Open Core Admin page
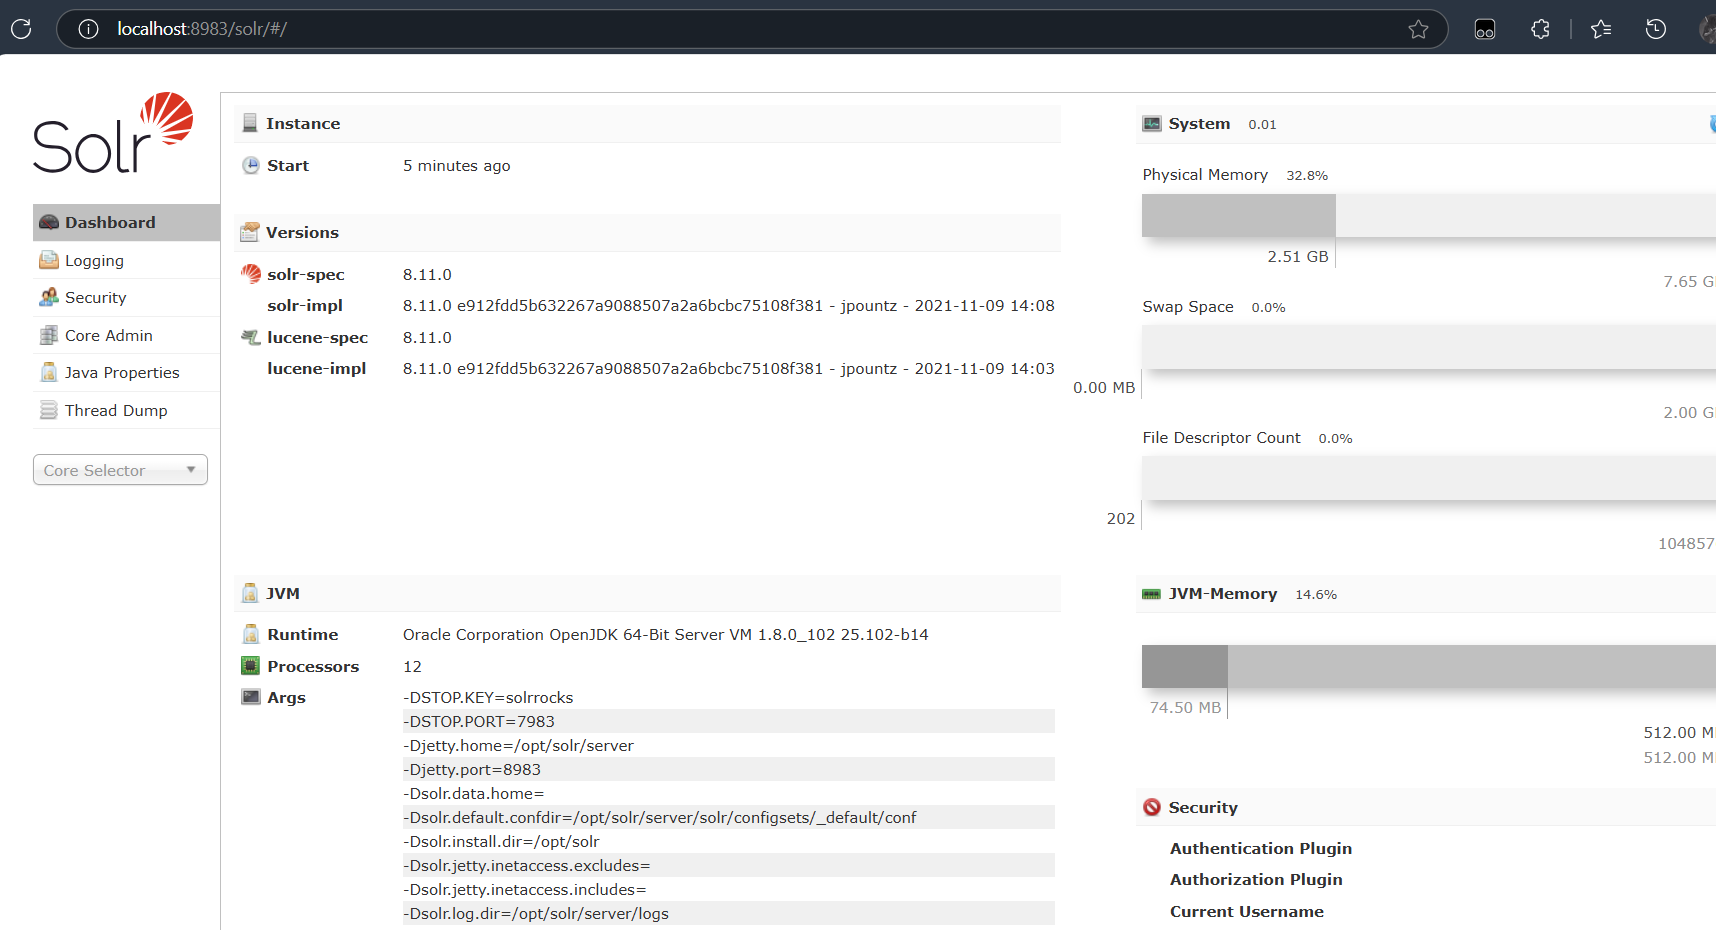 pos(126,335)
